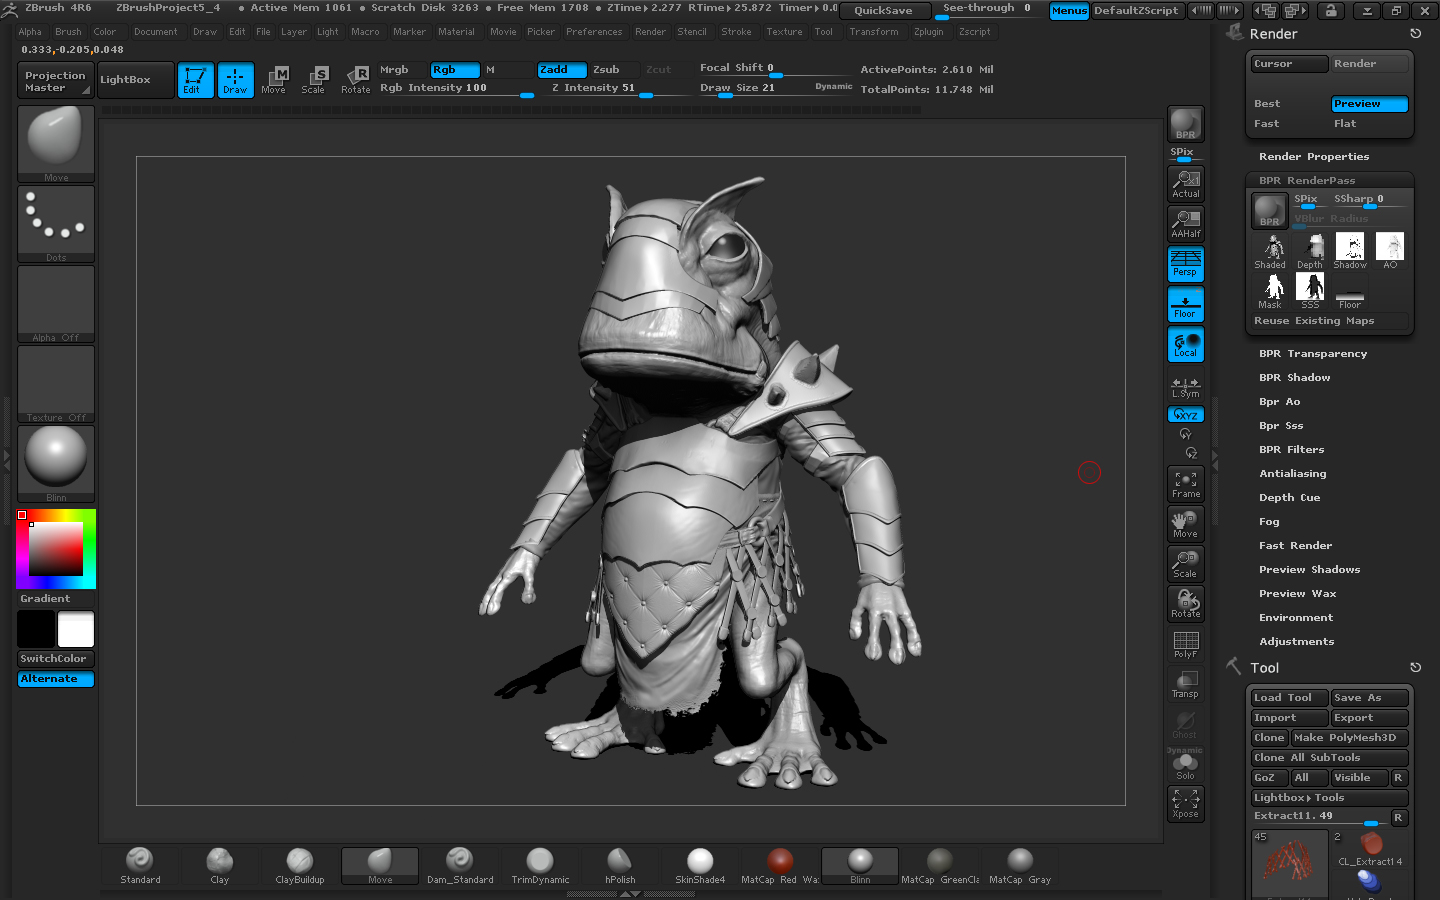Open the Stroke menu

tap(736, 32)
